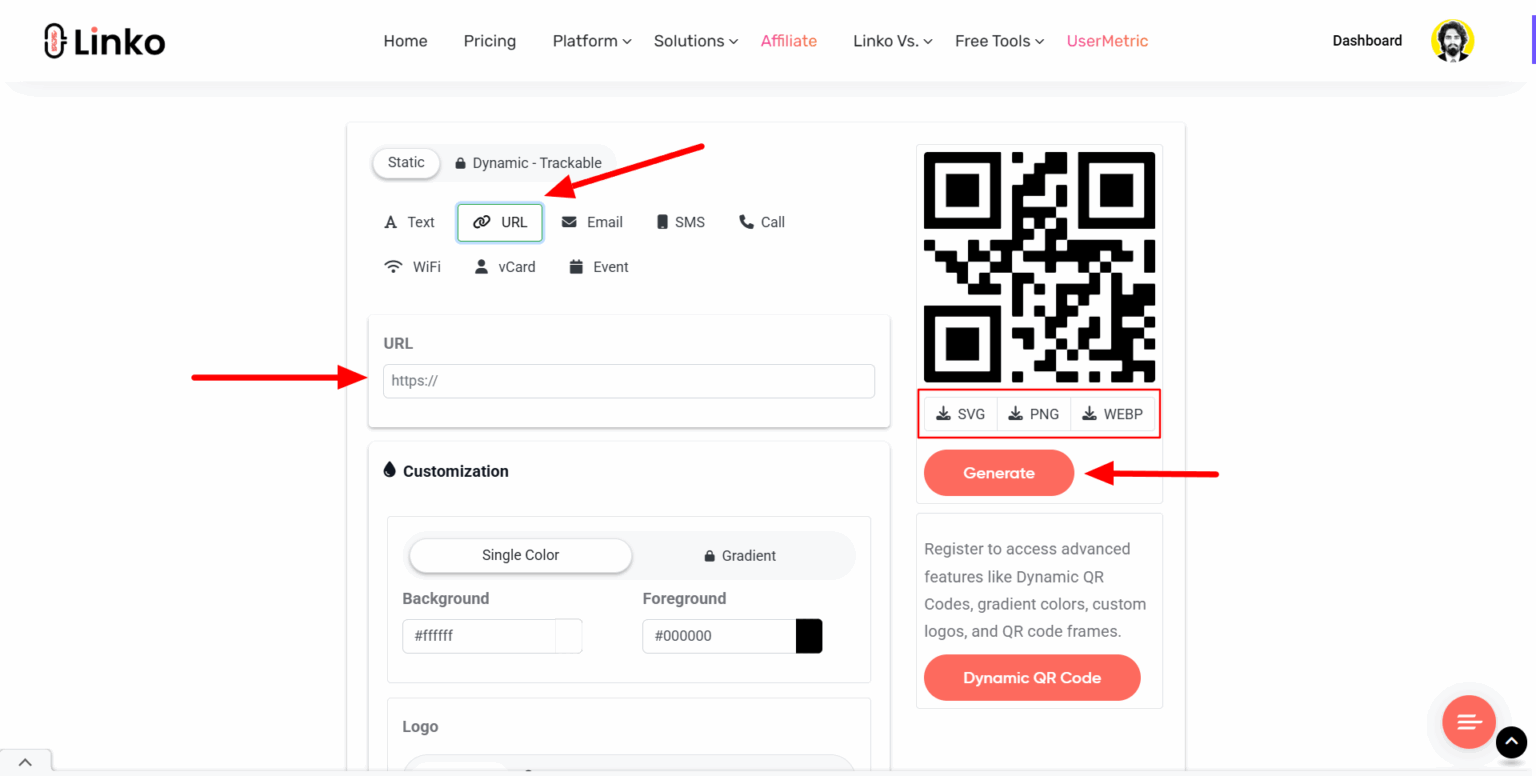Screen dimensions: 1536x776
Task: Select the Text QR code type
Action: coord(408,222)
